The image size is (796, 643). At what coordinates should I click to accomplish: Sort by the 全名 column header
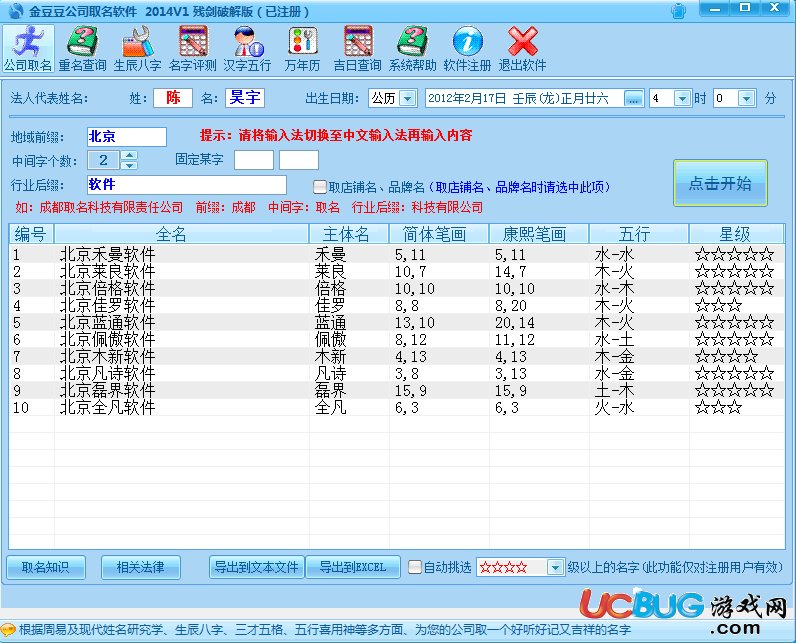coord(182,234)
